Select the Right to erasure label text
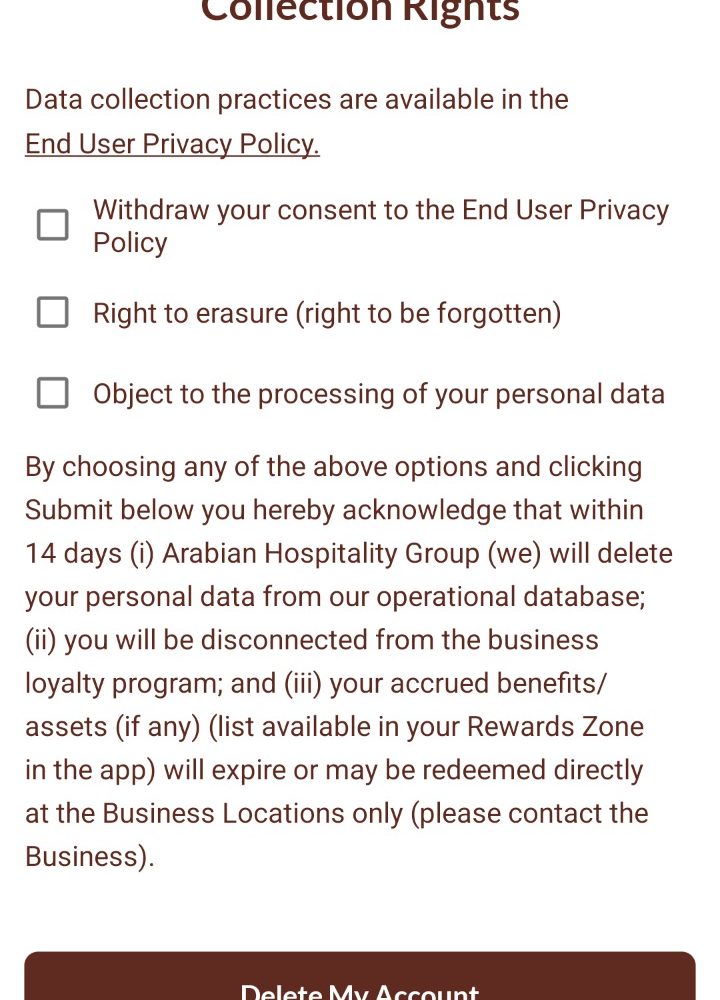Screen dimensions: 720x1000 (x=327, y=314)
